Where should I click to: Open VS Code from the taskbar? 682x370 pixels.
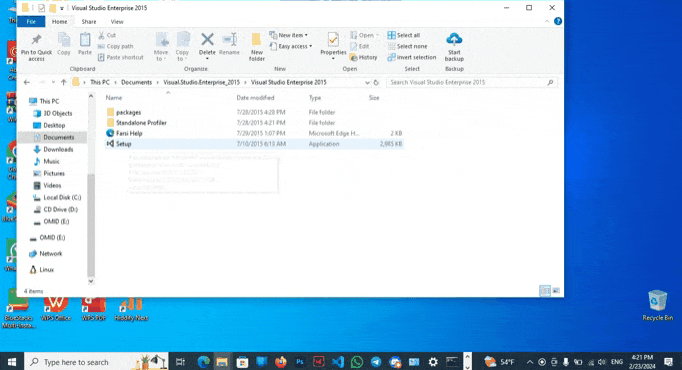pos(338,362)
